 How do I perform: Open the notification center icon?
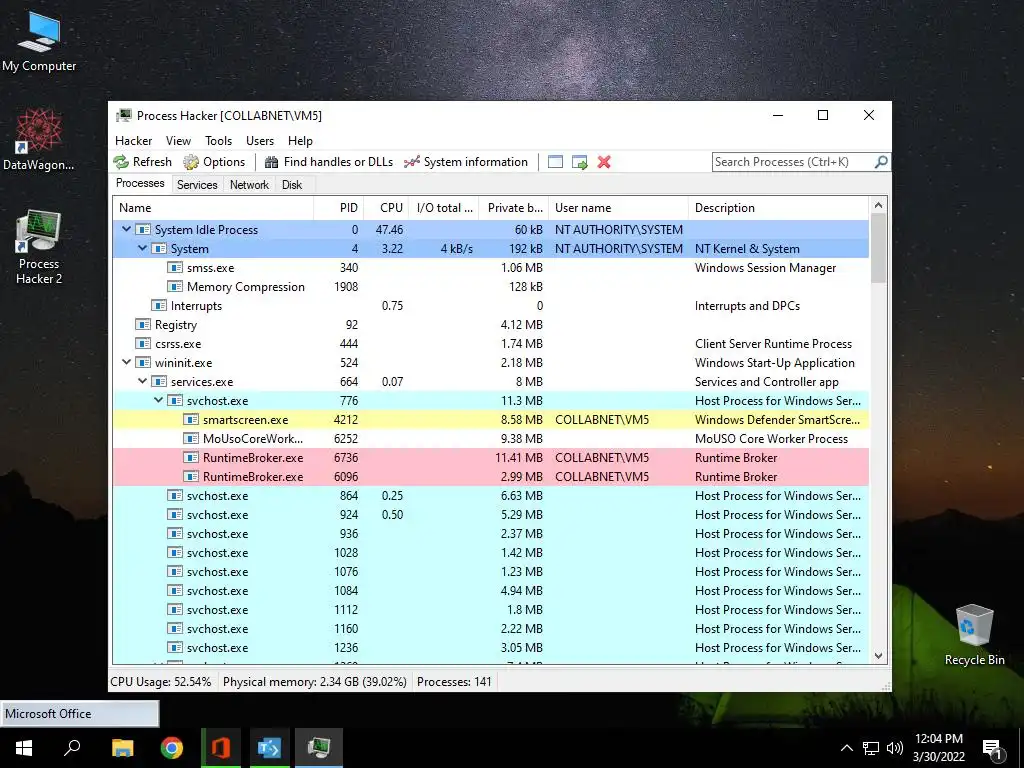pos(993,749)
